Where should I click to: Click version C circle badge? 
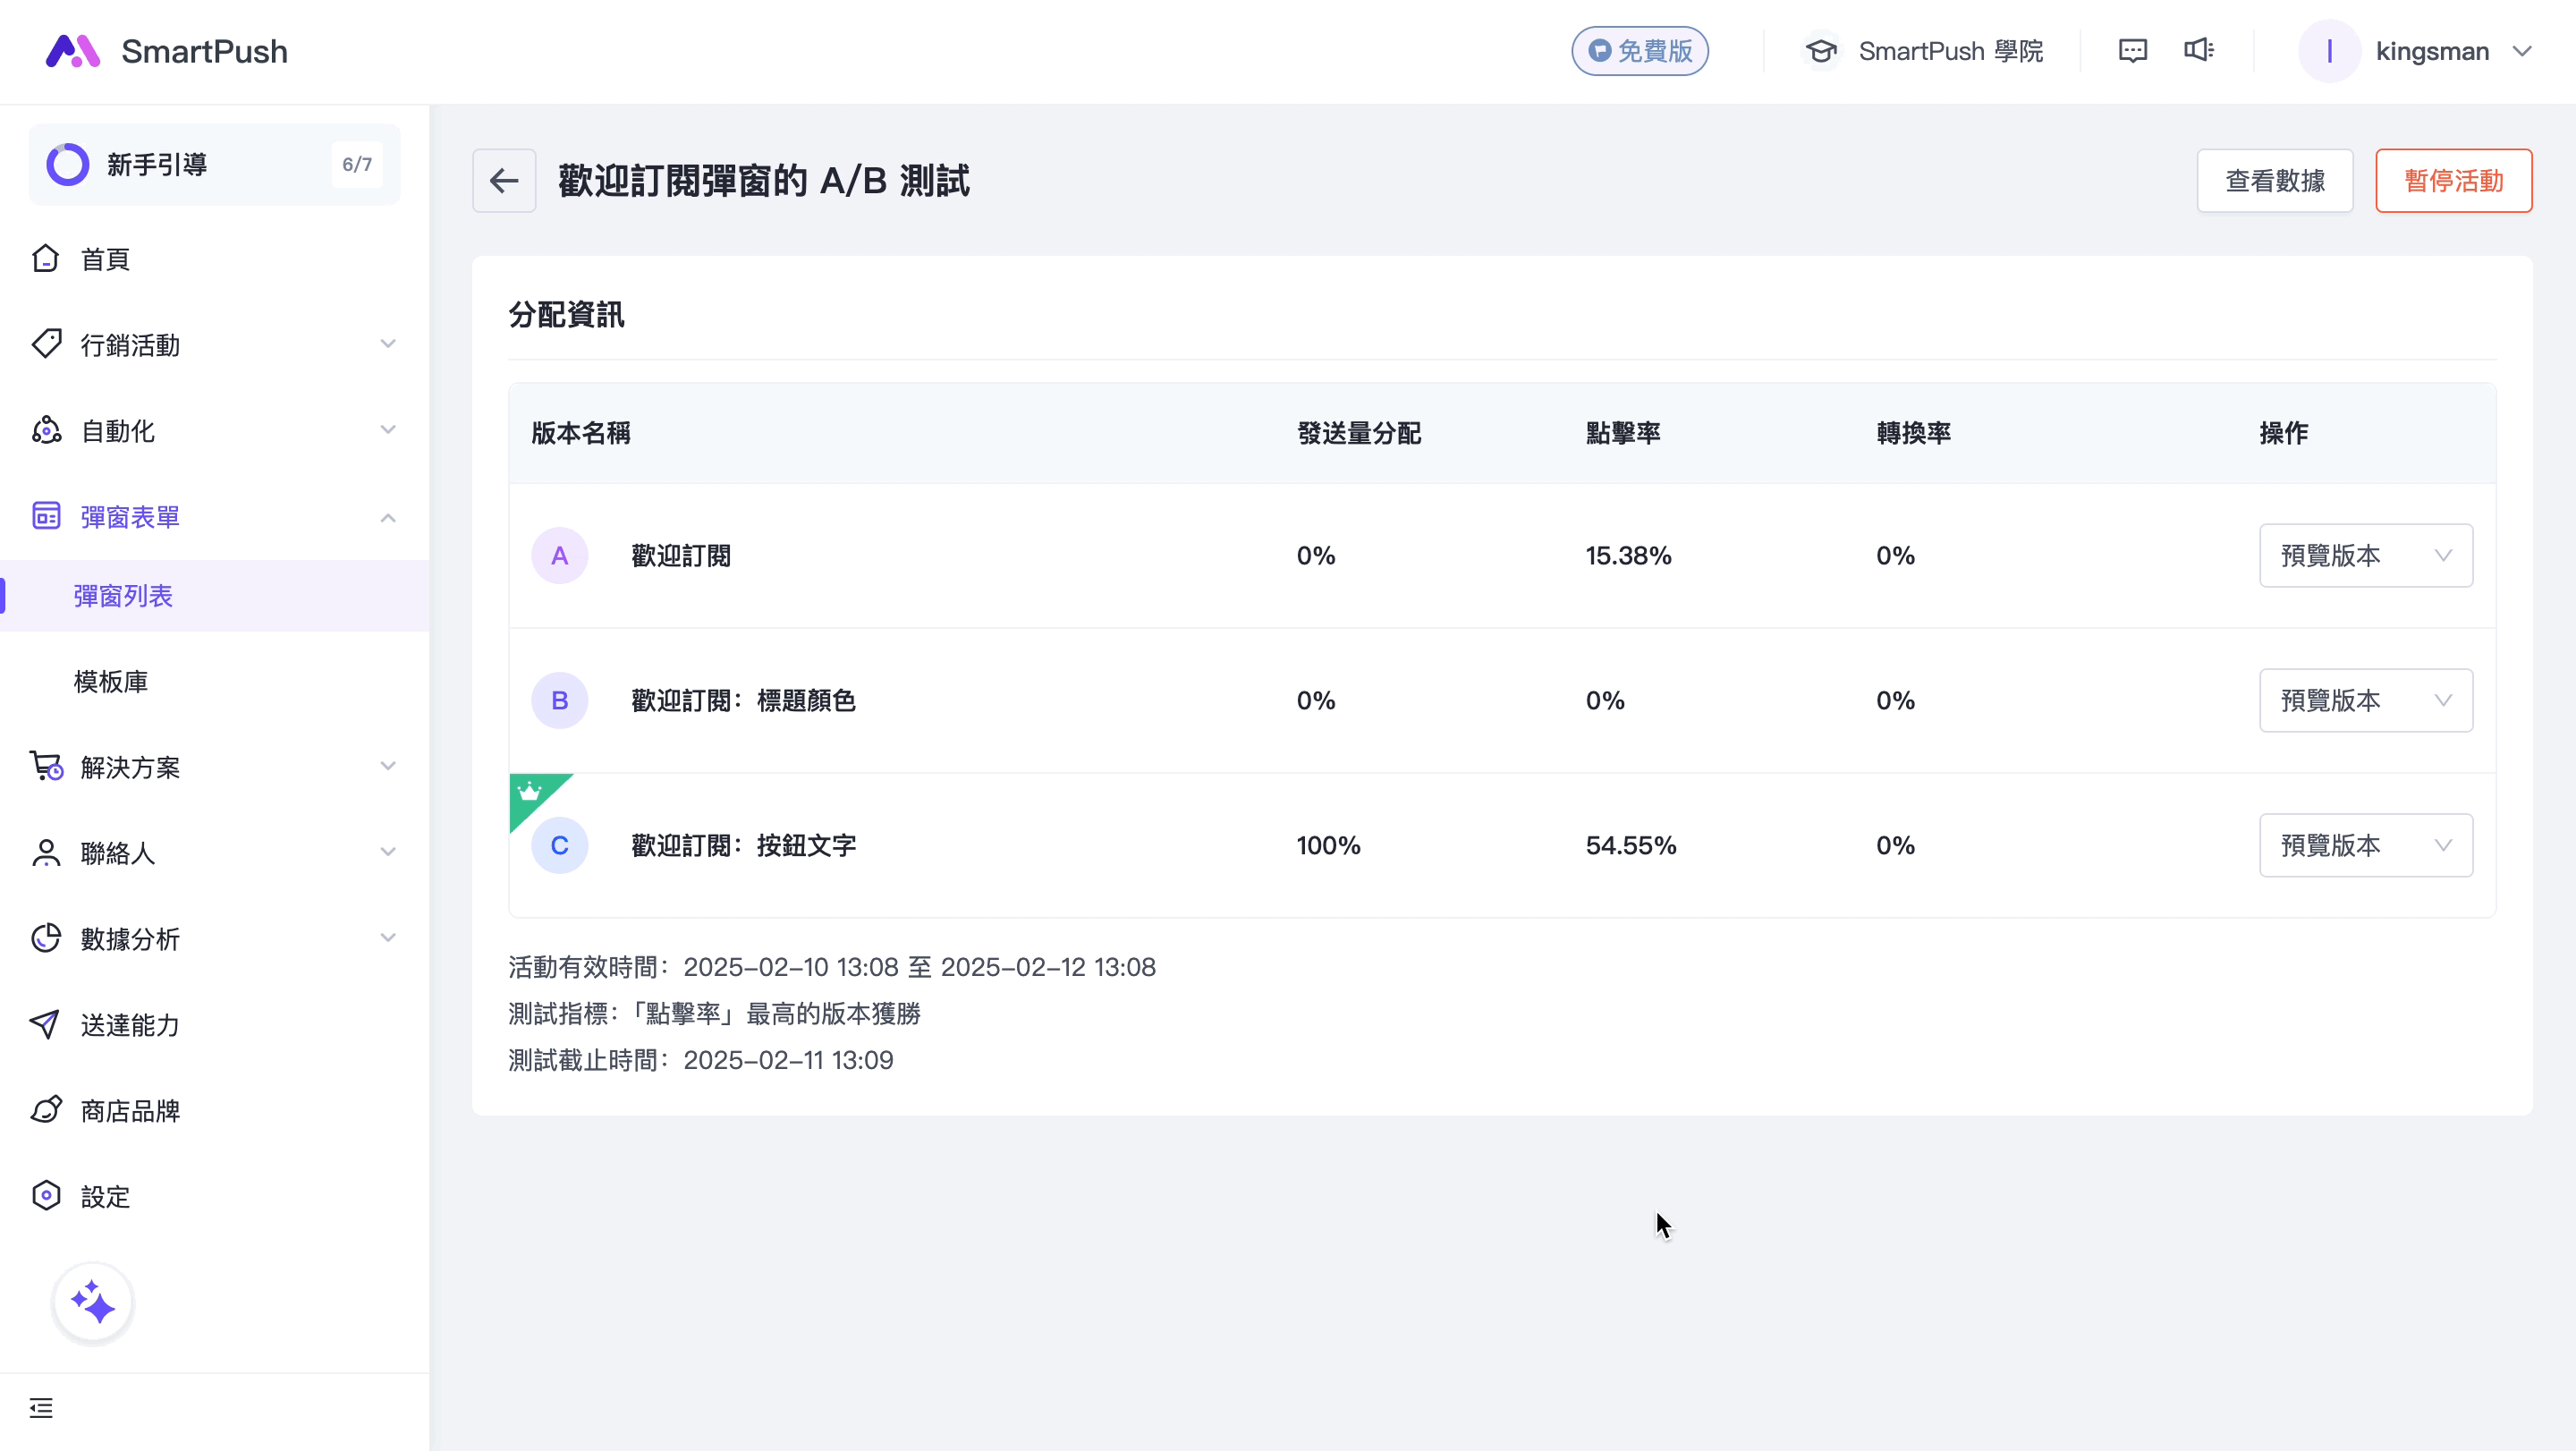[559, 846]
